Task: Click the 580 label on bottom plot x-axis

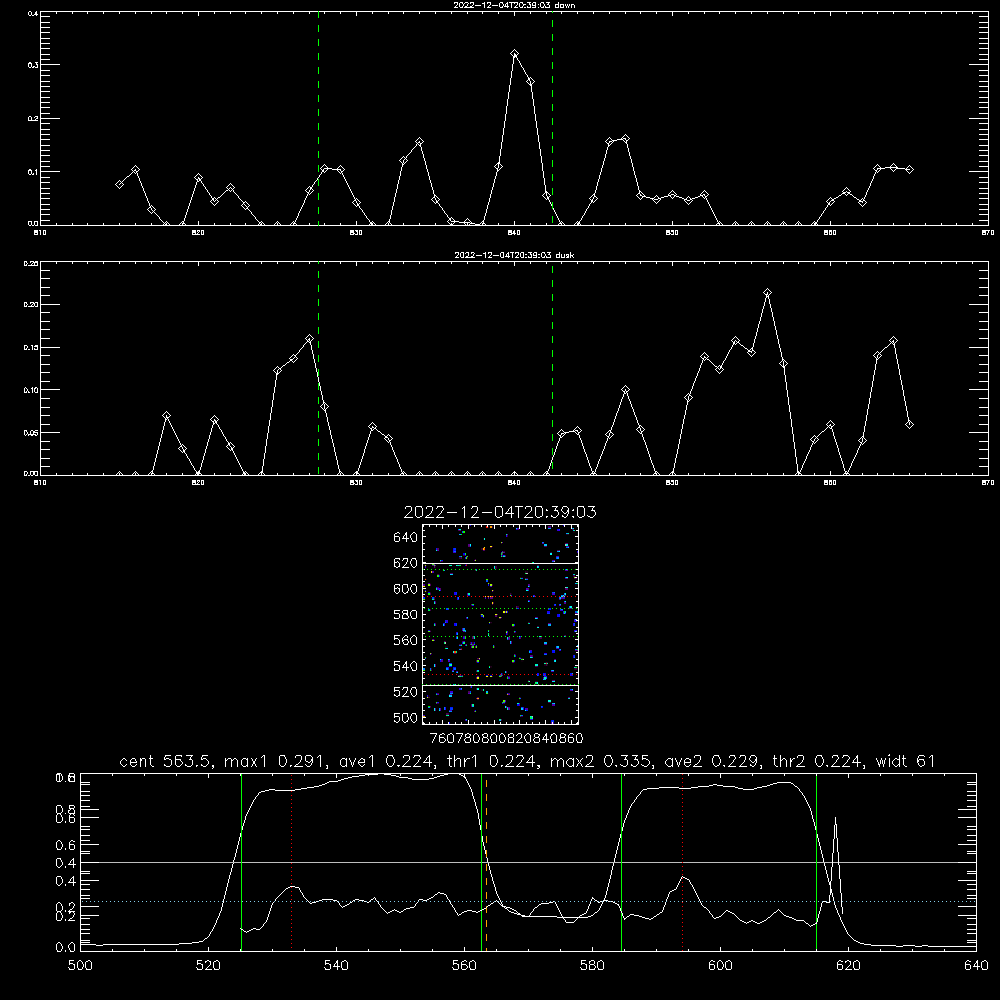Action: click(x=592, y=966)
